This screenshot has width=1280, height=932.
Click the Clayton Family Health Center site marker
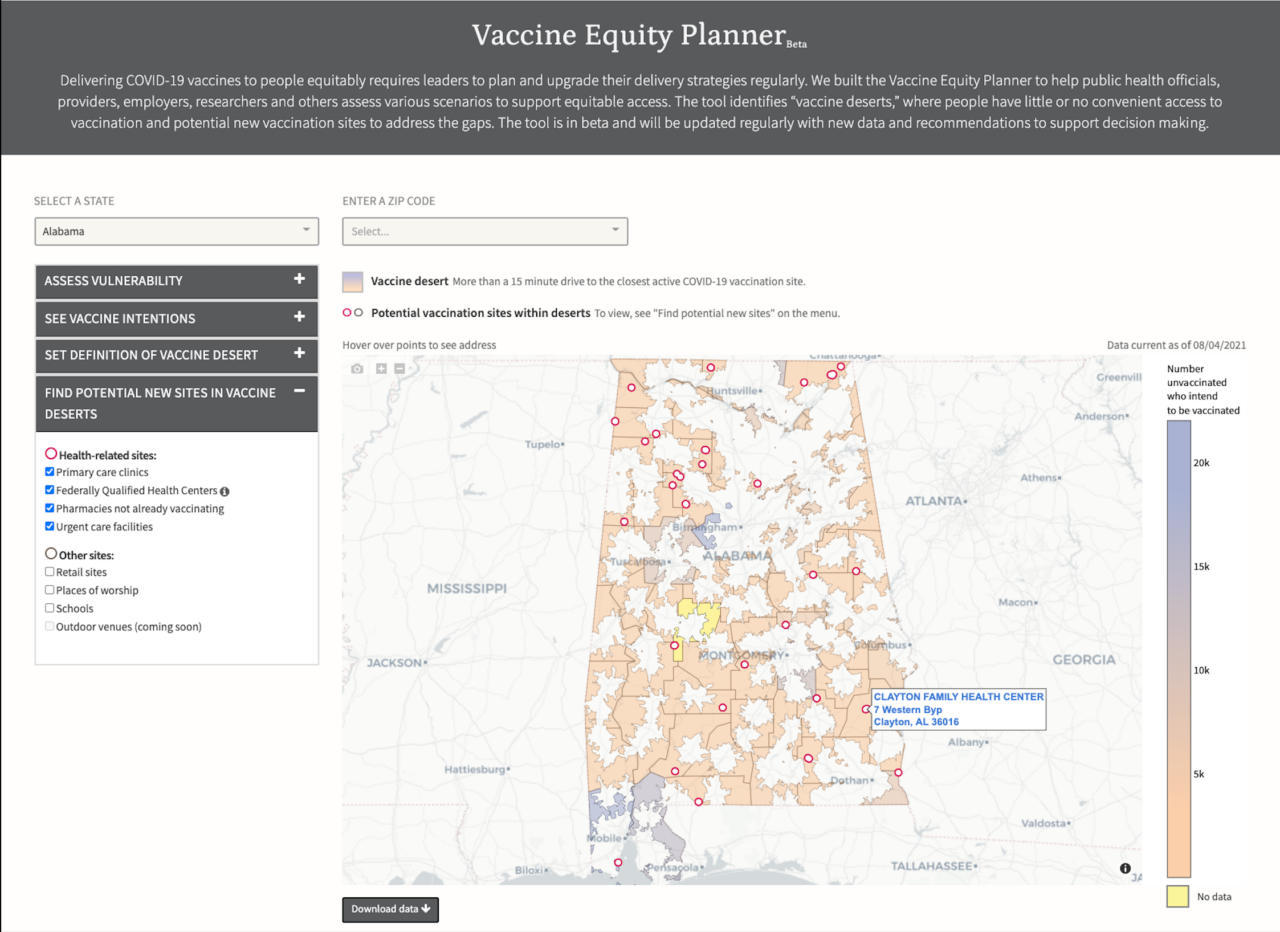[x=866, y=709]
